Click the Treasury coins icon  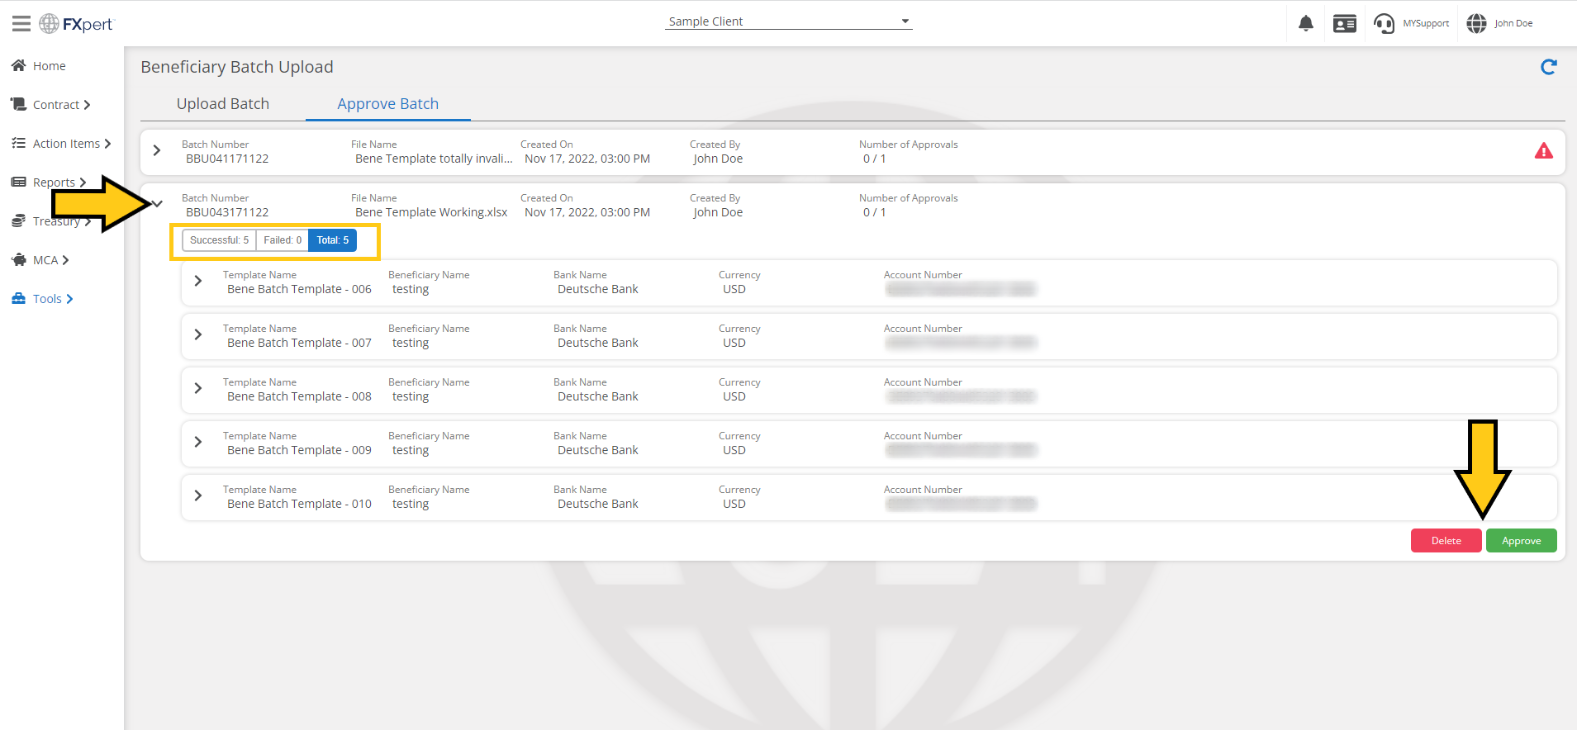coord(18,221)
